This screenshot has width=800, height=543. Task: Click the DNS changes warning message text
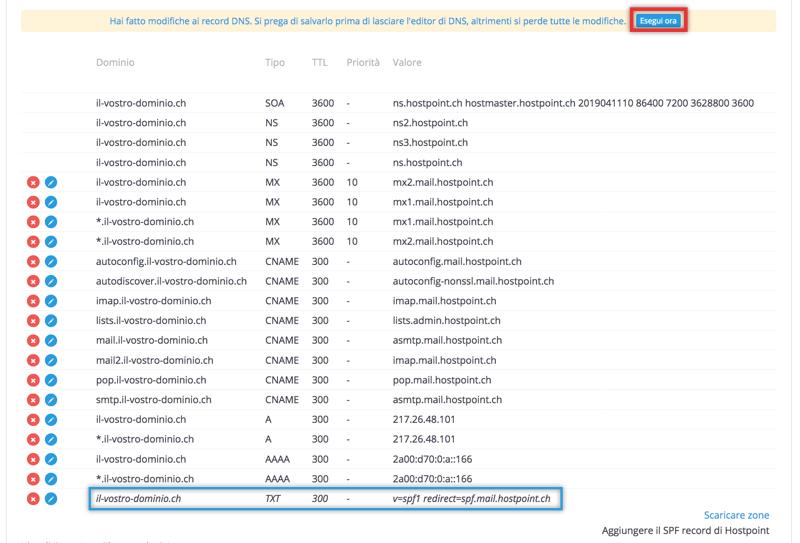tap(367, 21)
